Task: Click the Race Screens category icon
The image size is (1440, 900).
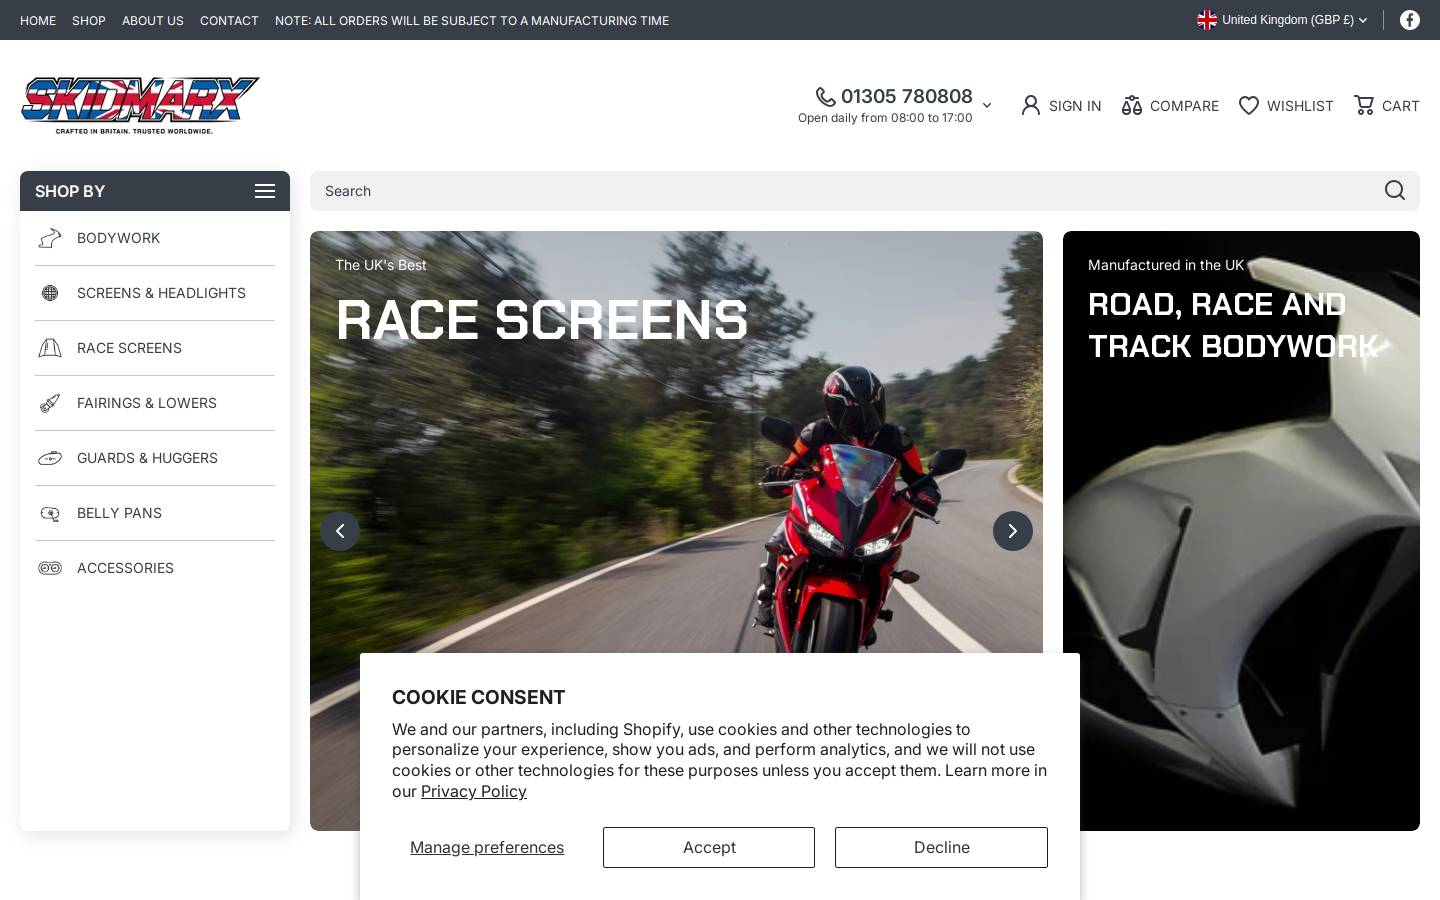Action: click(x=50, y=348)
